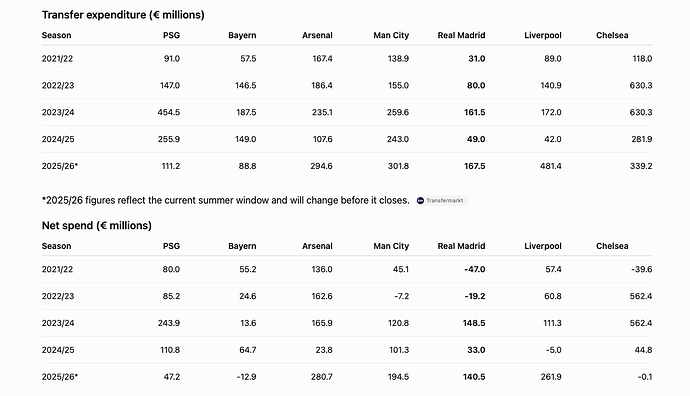
Task: Click the Real Madrid header in Net spend table
Action: click(x=461, y=246)
